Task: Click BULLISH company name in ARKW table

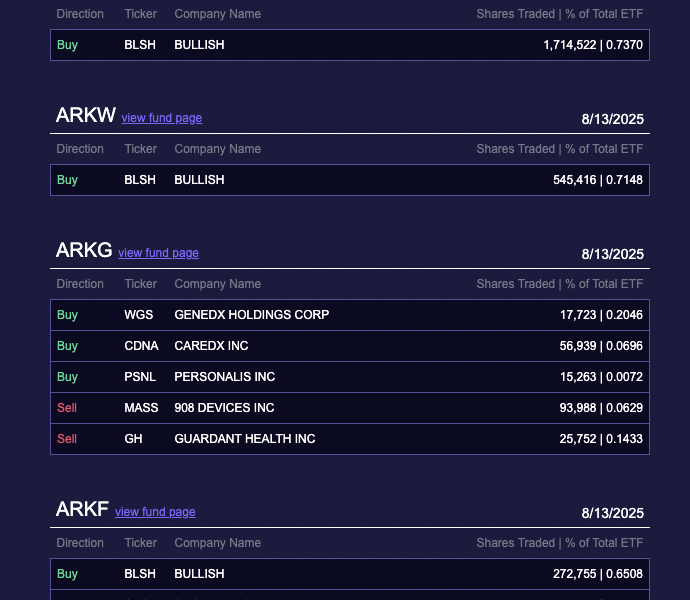Action: 199,180
